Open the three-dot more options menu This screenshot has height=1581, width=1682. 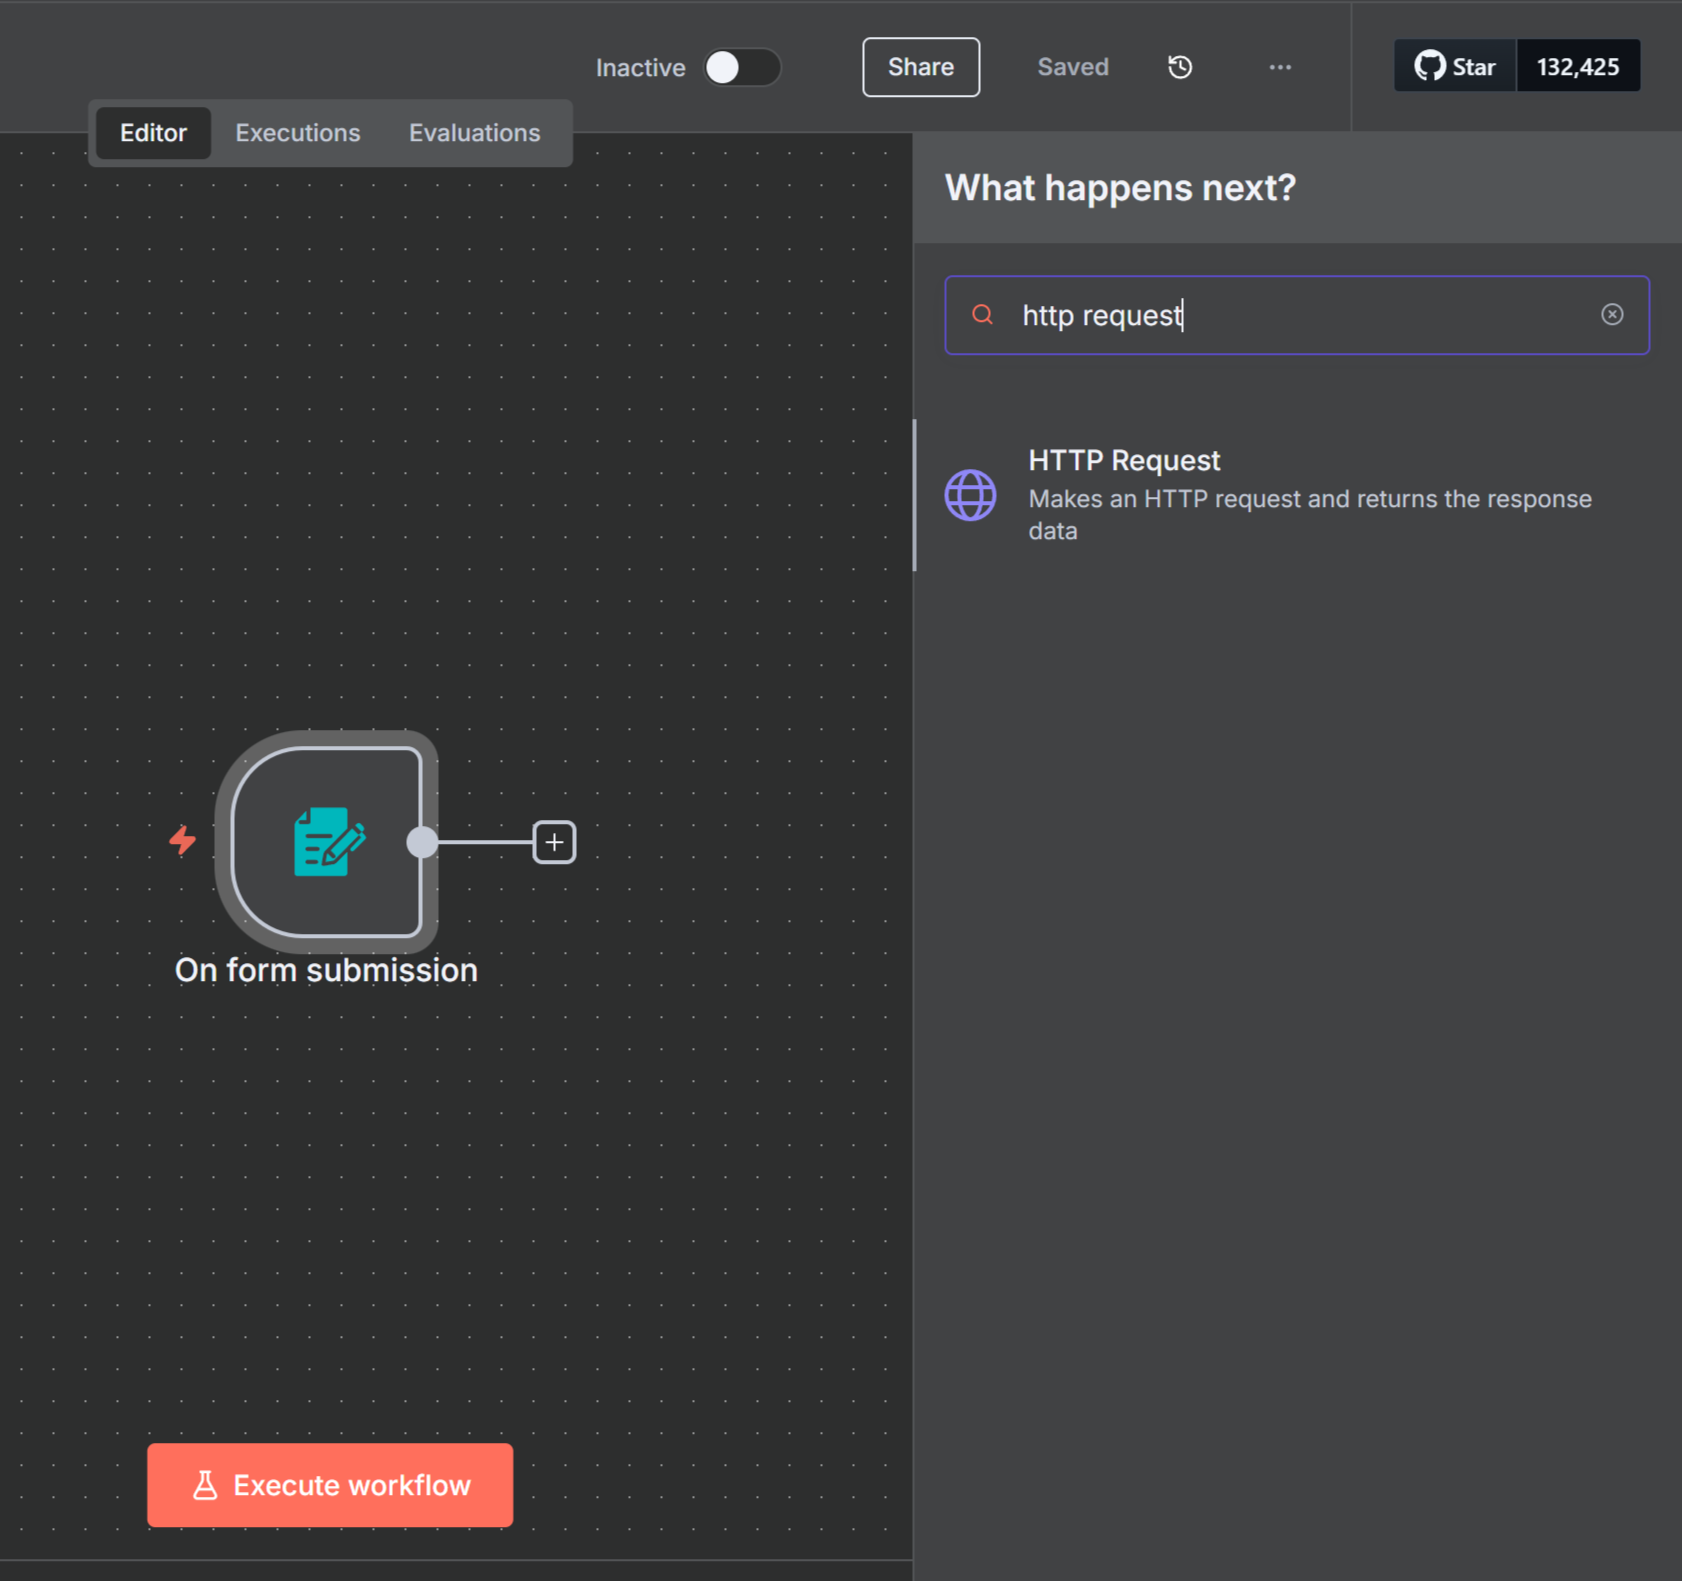point(1280,67)
